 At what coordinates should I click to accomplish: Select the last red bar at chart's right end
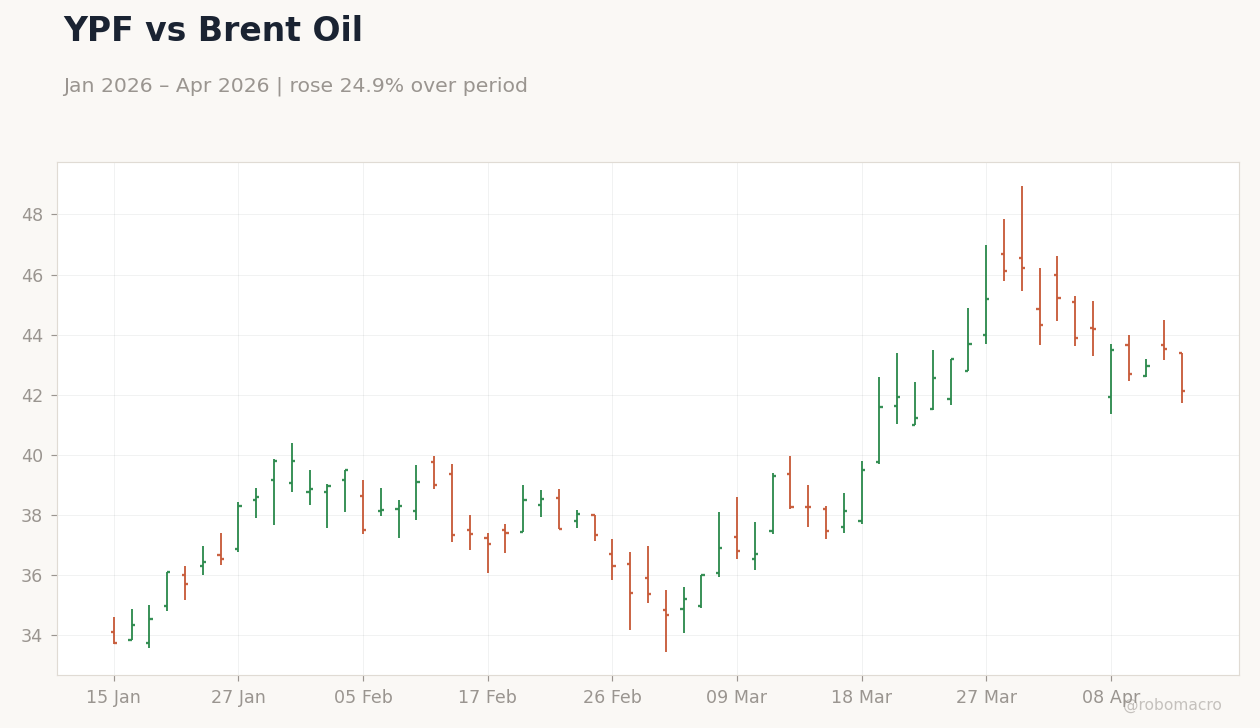(1182, 377)
